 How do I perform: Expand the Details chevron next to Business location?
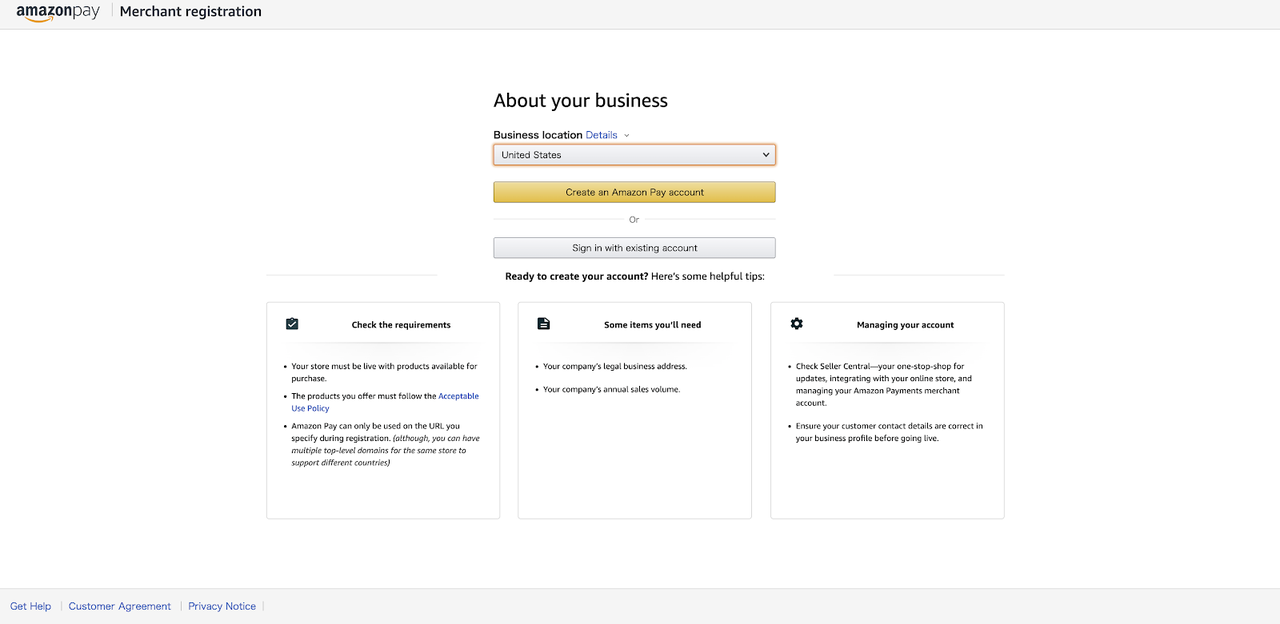coord(627,135)
